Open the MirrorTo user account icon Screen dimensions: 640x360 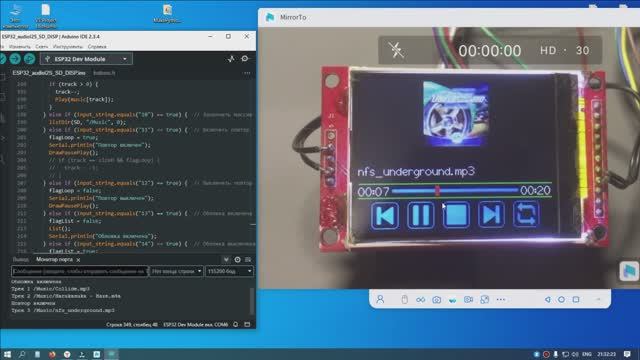tap(380, 300)
